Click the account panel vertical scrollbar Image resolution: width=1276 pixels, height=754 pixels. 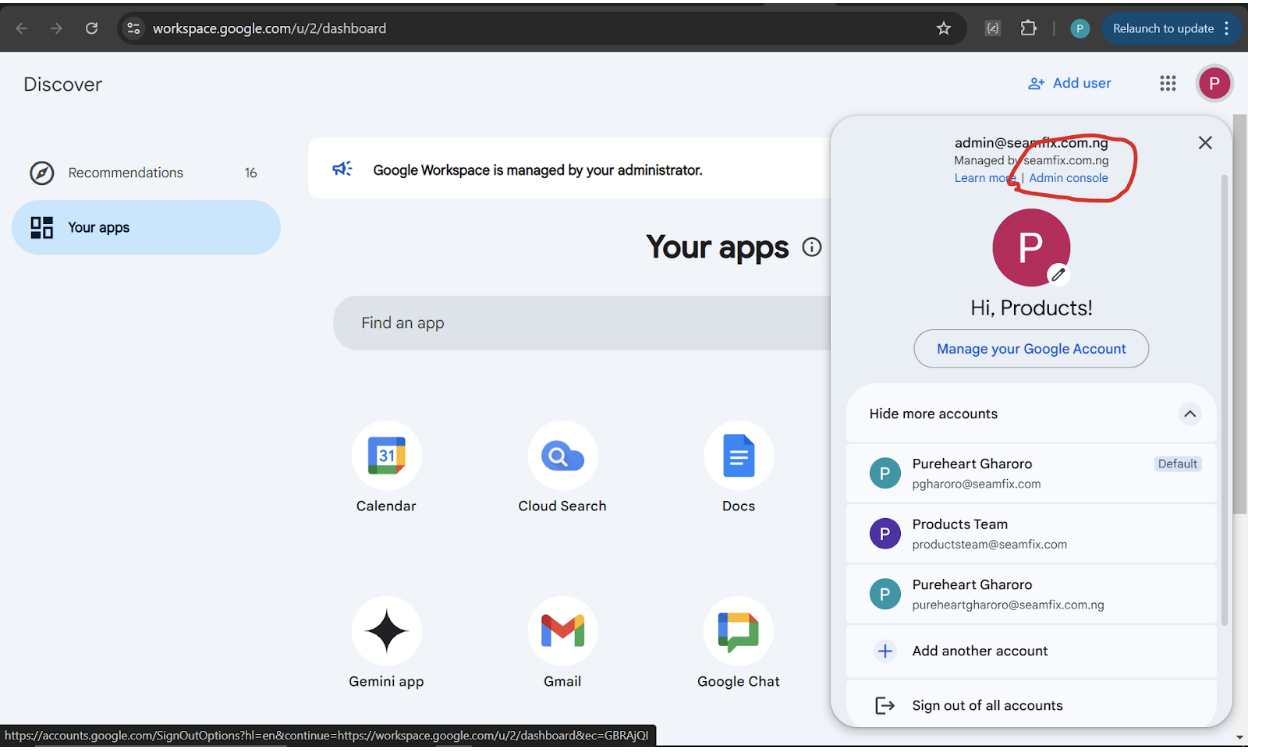click(x=1224, y=400)
